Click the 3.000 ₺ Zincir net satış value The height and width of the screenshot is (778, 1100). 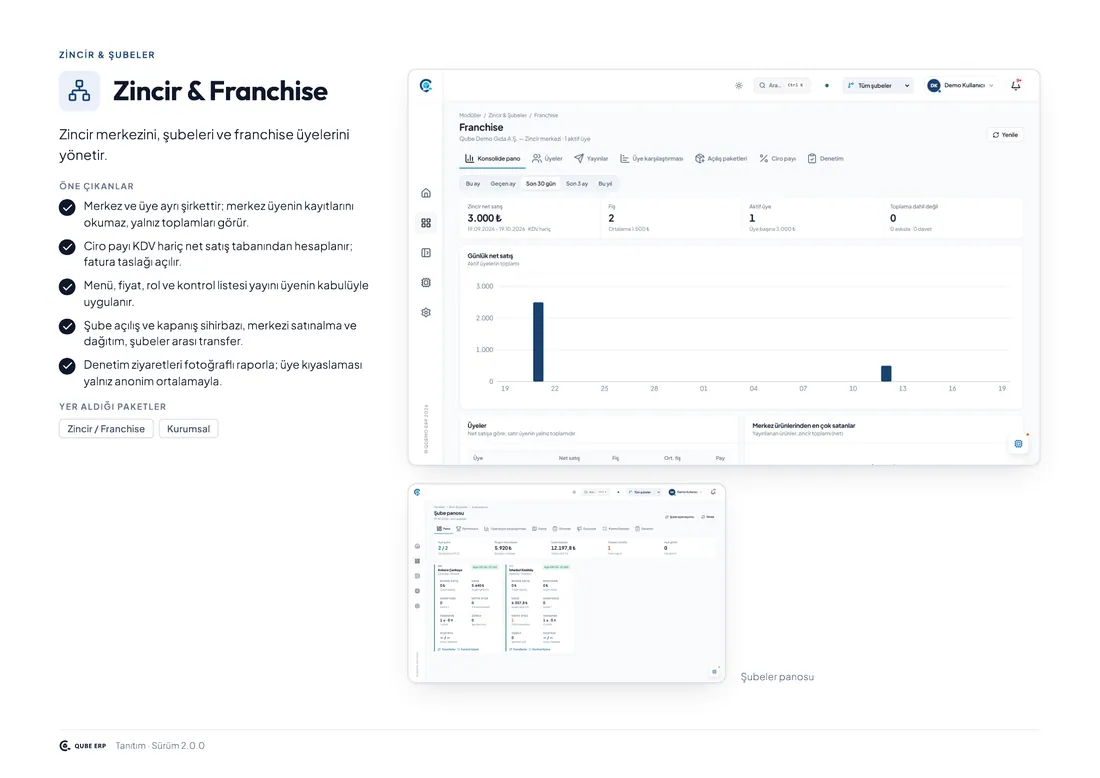point(484,218)
